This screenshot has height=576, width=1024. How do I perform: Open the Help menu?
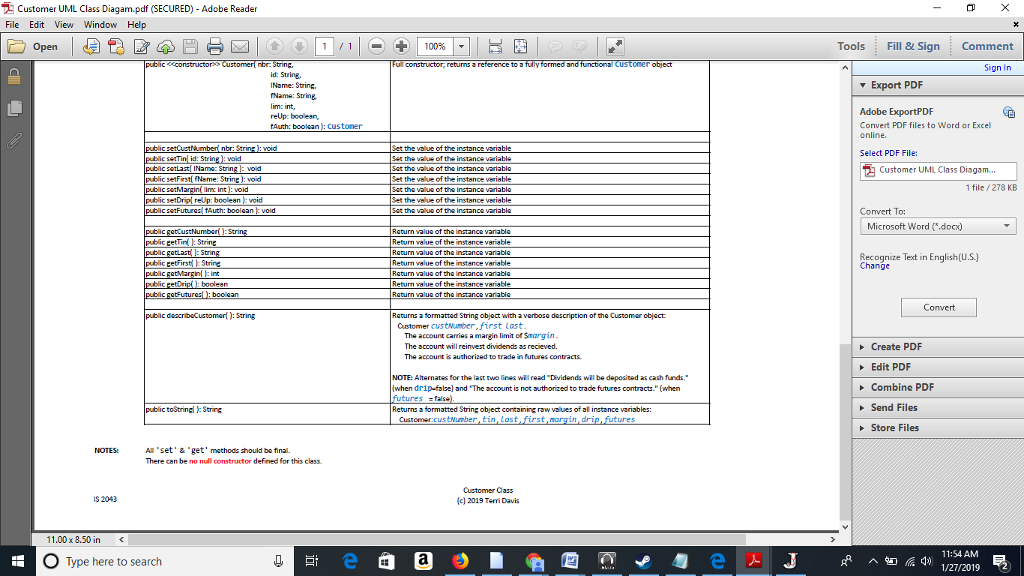point(136,25)
